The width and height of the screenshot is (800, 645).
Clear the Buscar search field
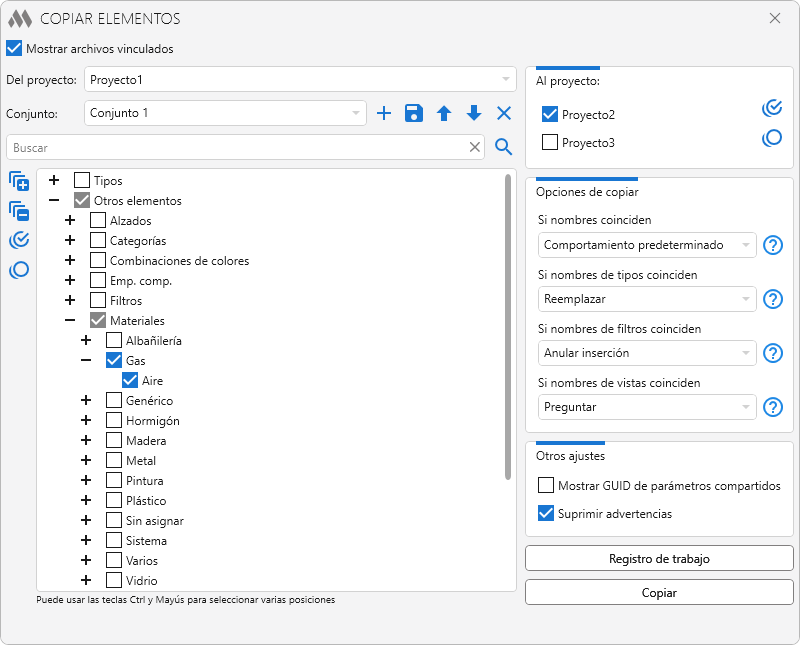point(474,147)
